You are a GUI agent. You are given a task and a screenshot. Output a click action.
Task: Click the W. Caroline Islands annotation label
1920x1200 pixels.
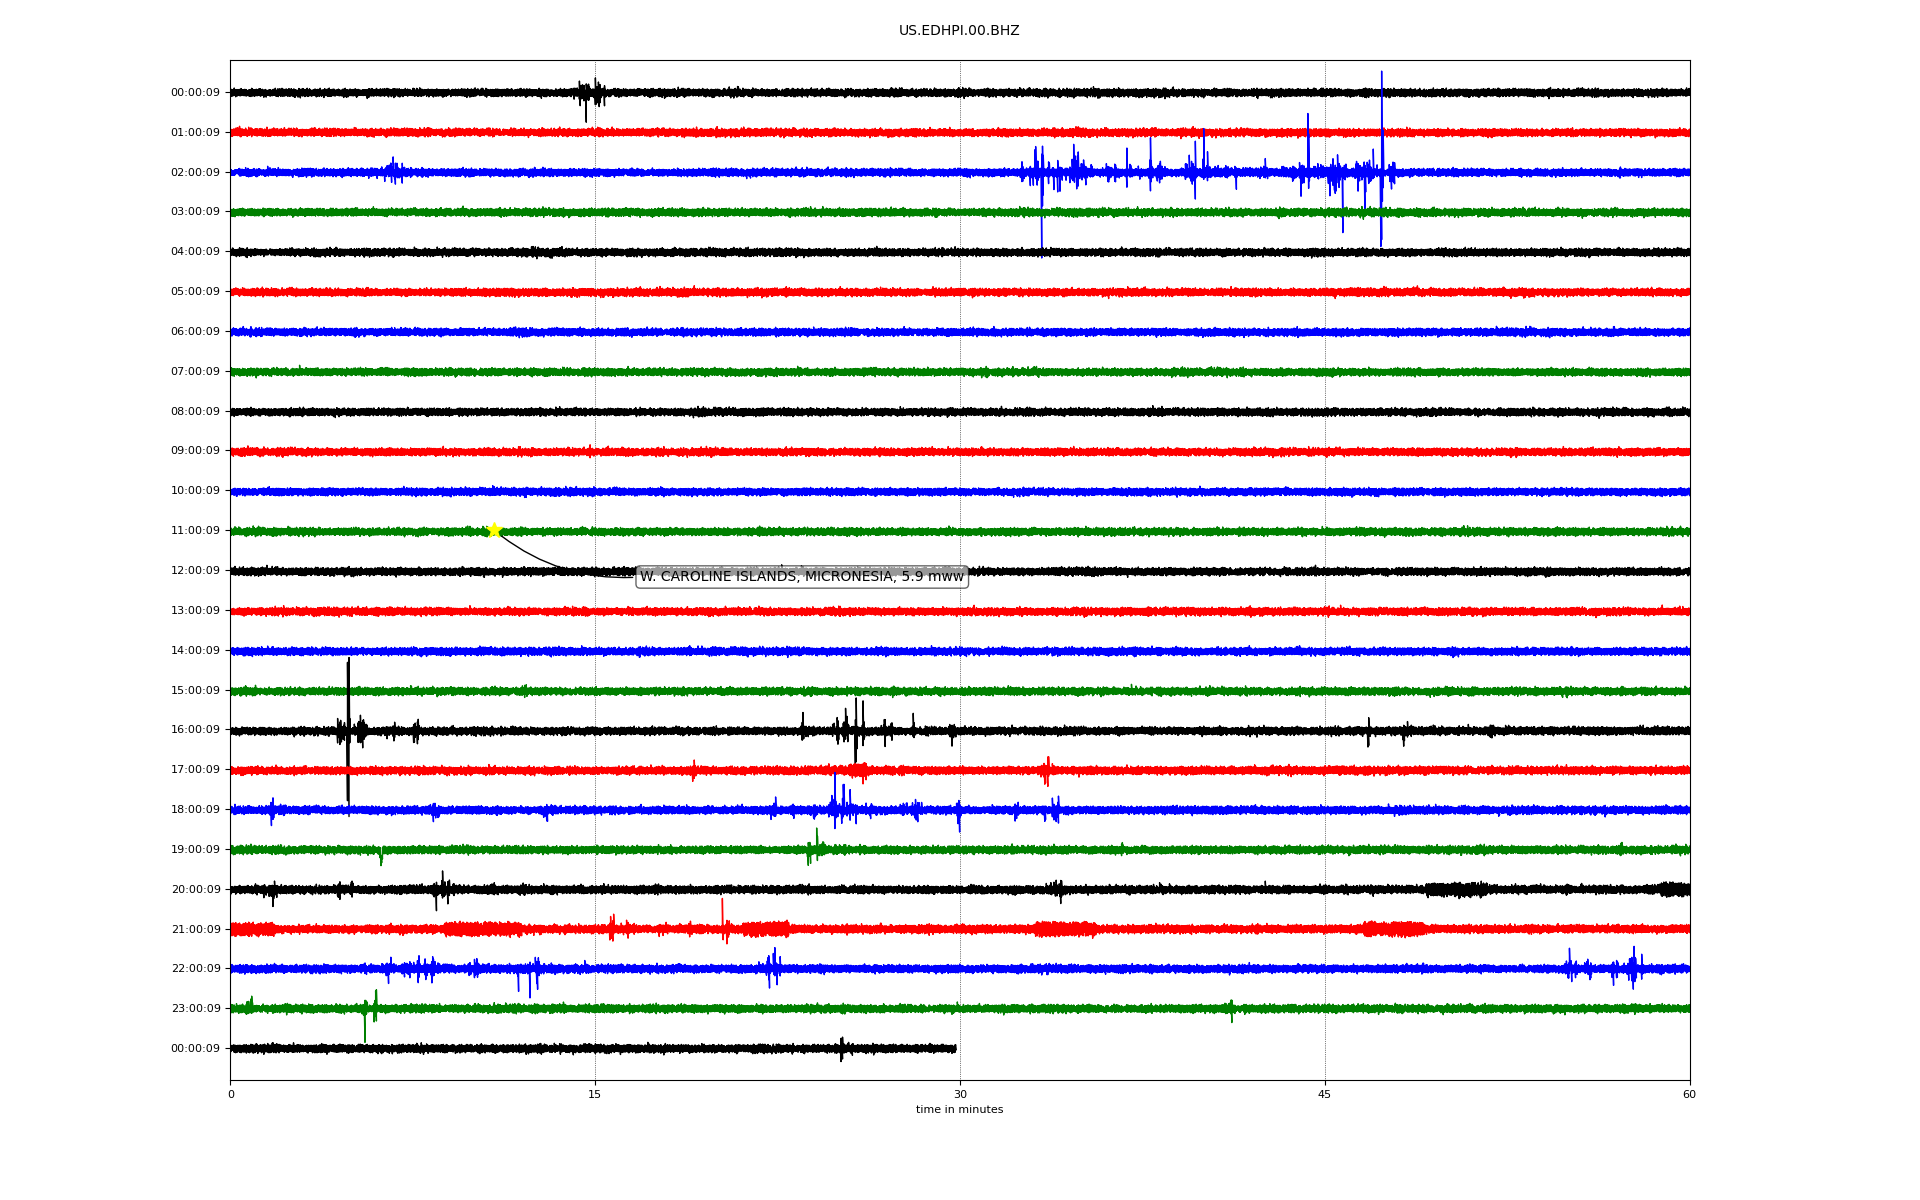[x=801, y=577]
